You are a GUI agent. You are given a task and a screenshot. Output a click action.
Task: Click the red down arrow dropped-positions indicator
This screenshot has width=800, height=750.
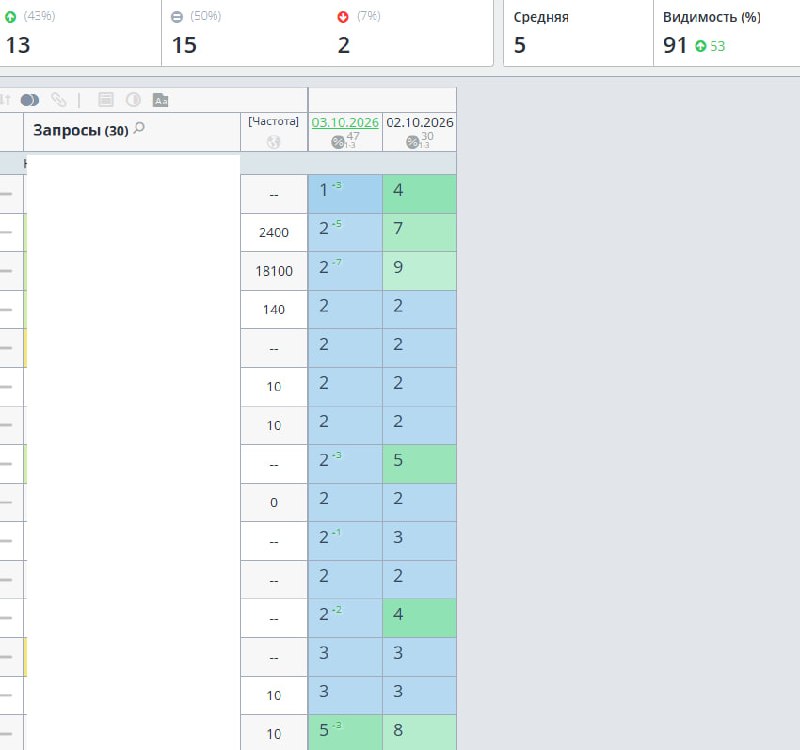(343, 17)
